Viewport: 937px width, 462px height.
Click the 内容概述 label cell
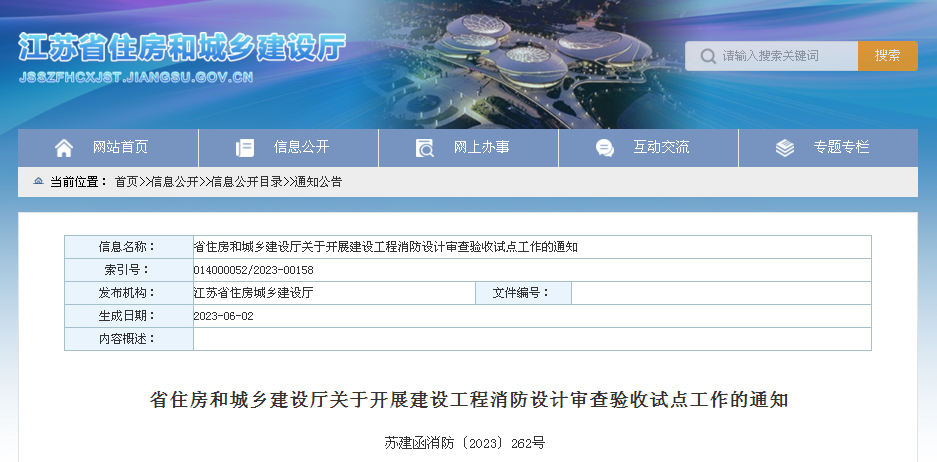(129, 339)
